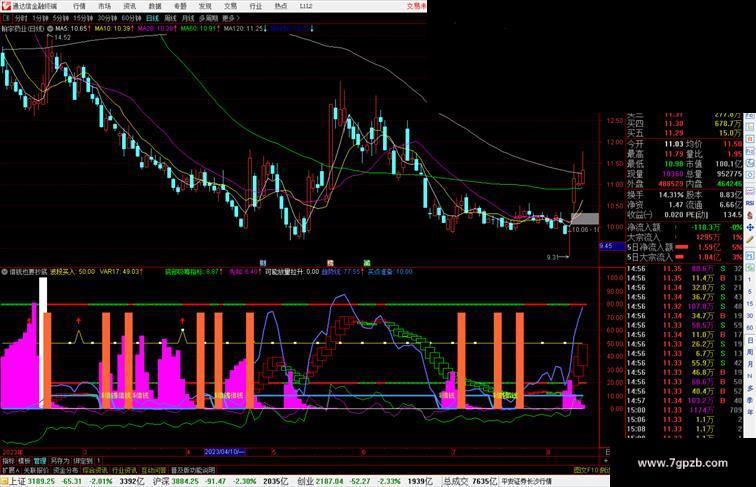Open the 互动问答 bottom tab

pos(154,470)
